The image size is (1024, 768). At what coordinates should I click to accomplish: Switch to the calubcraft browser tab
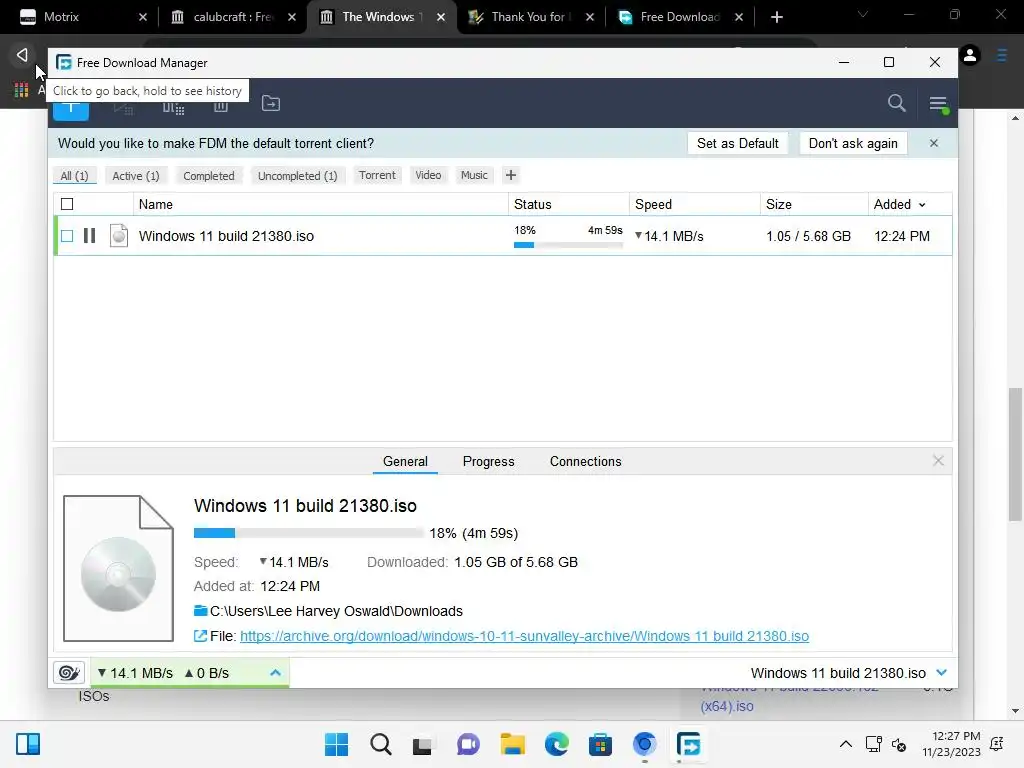pyautogui.click(x=232, y=17)
